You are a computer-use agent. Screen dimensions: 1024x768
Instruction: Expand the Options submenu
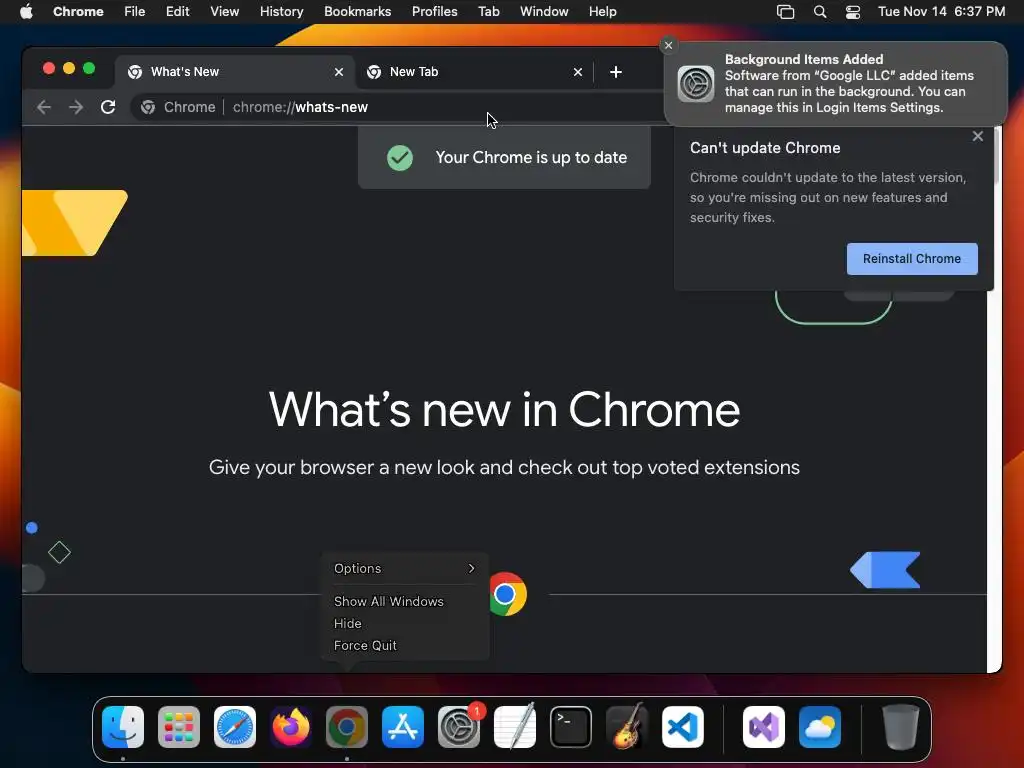tap(405, 568)
